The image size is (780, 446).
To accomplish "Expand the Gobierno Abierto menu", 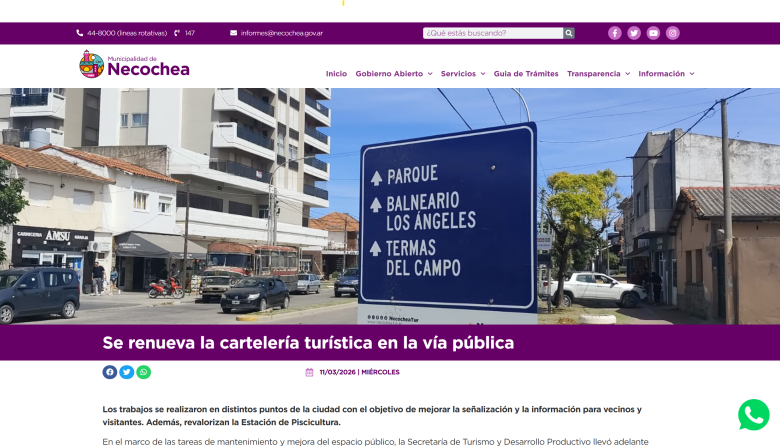I will point(394,73).
